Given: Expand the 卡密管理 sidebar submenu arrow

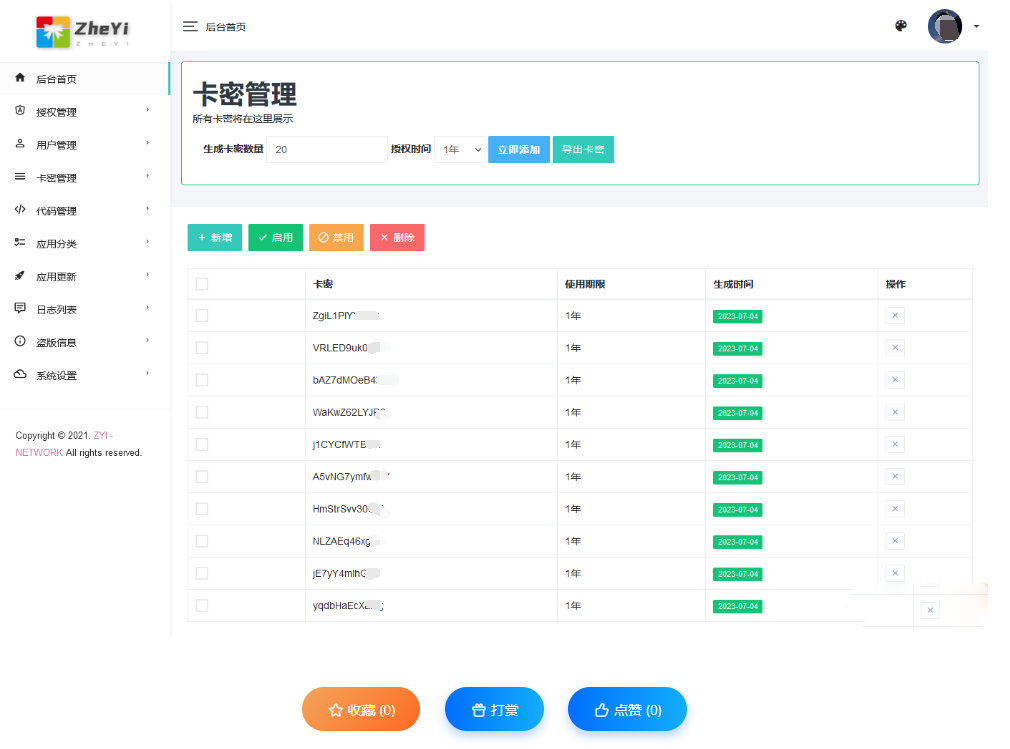Looking at the screenshot, I should pos(147,177).
